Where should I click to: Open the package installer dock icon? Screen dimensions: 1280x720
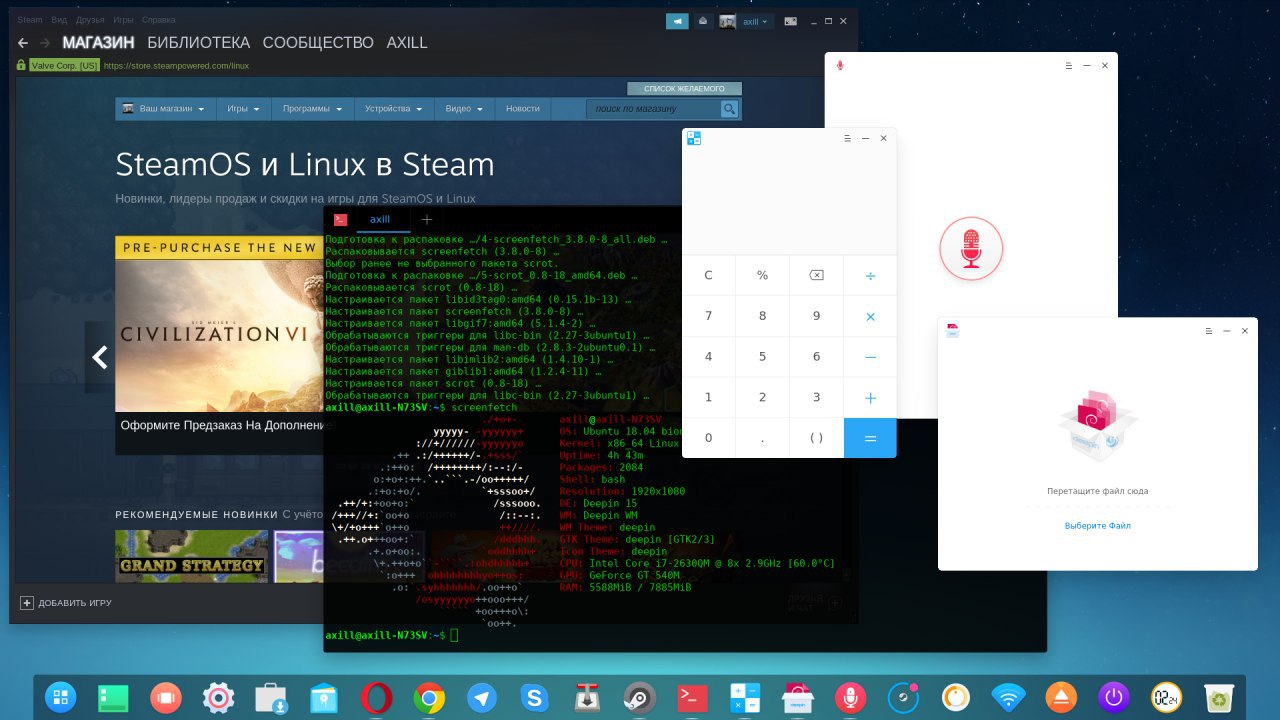pyautogui.click(x=797, y=697)
